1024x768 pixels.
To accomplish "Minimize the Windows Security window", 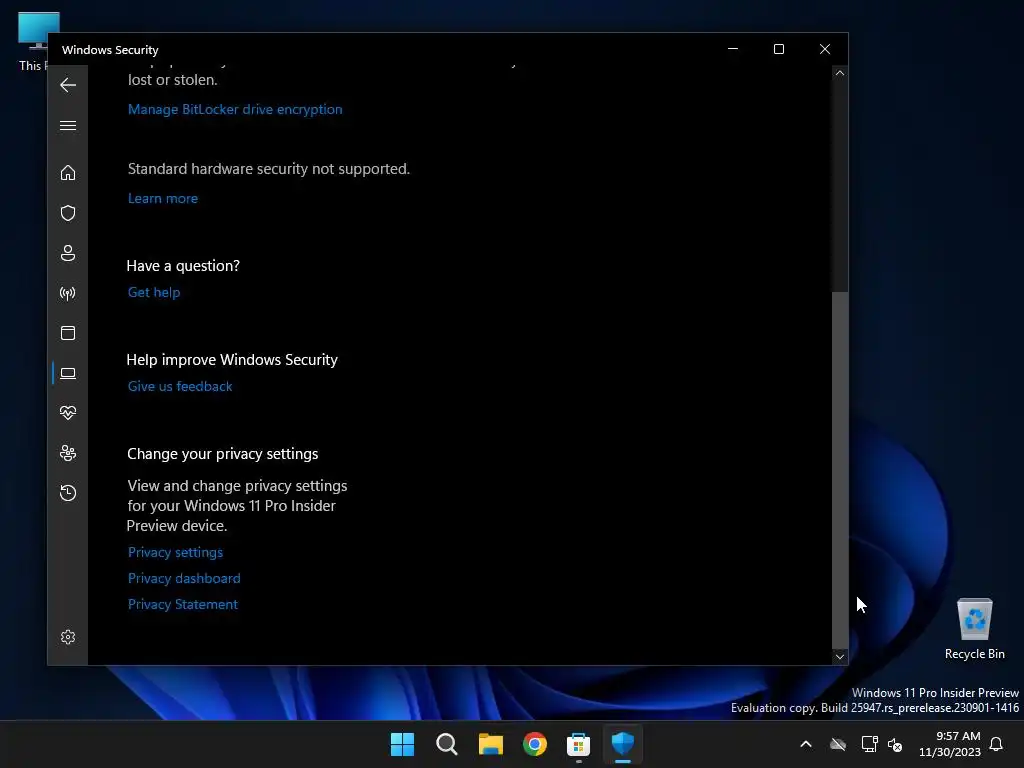I will (733, 49).
